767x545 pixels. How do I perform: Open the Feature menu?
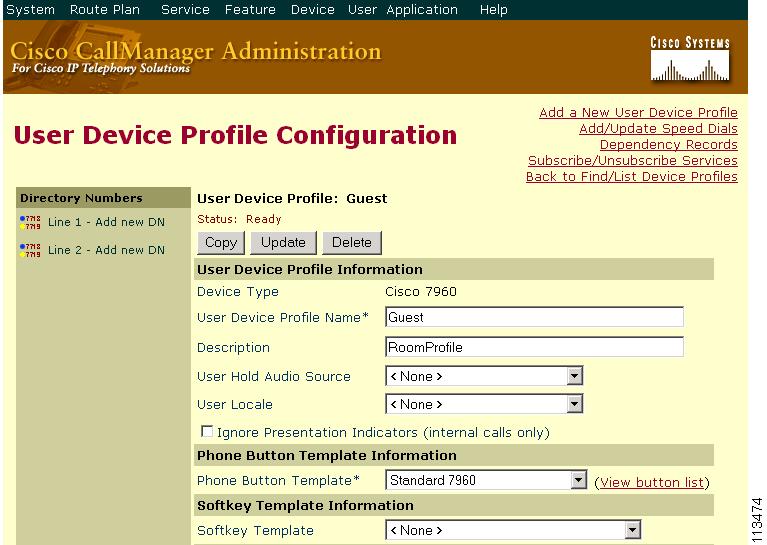tap(250, 9)
